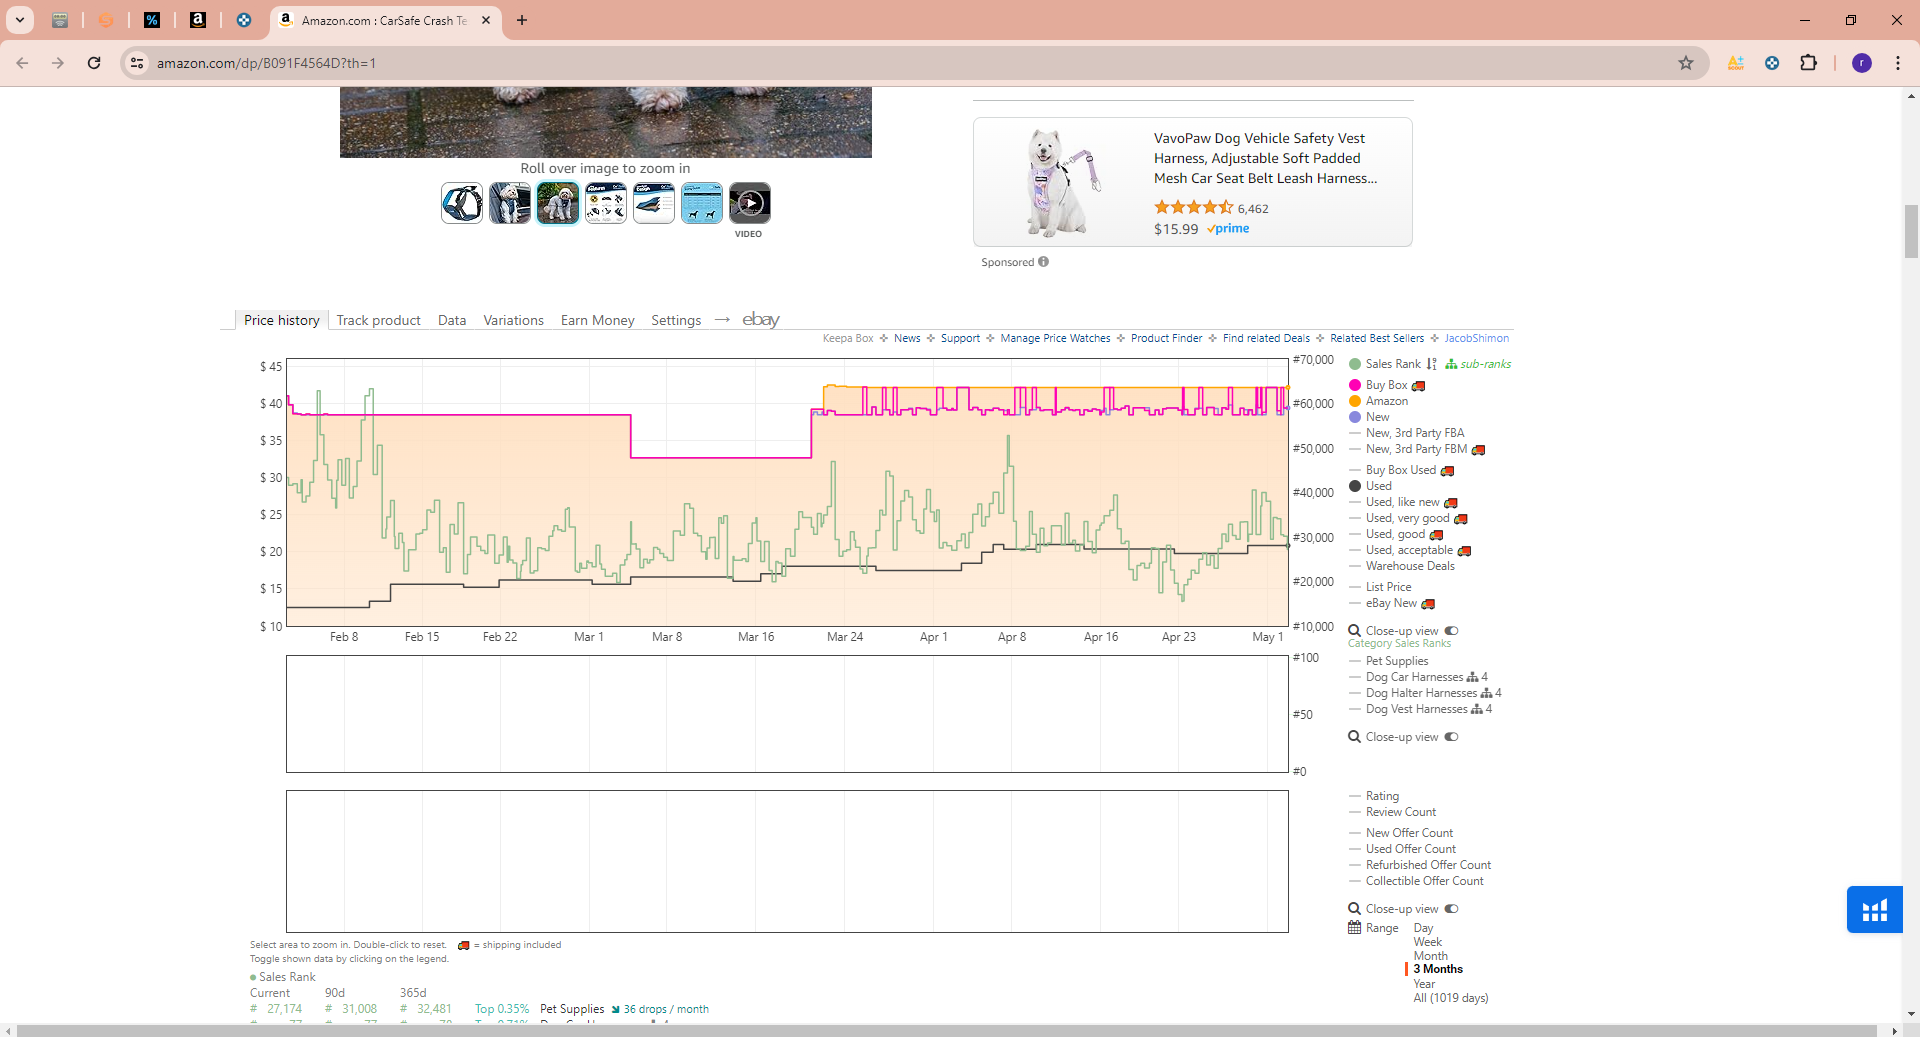This screenshot has width=1920, height=1037.
Task: Open the orange-star extension icon
Action: 1735,63
